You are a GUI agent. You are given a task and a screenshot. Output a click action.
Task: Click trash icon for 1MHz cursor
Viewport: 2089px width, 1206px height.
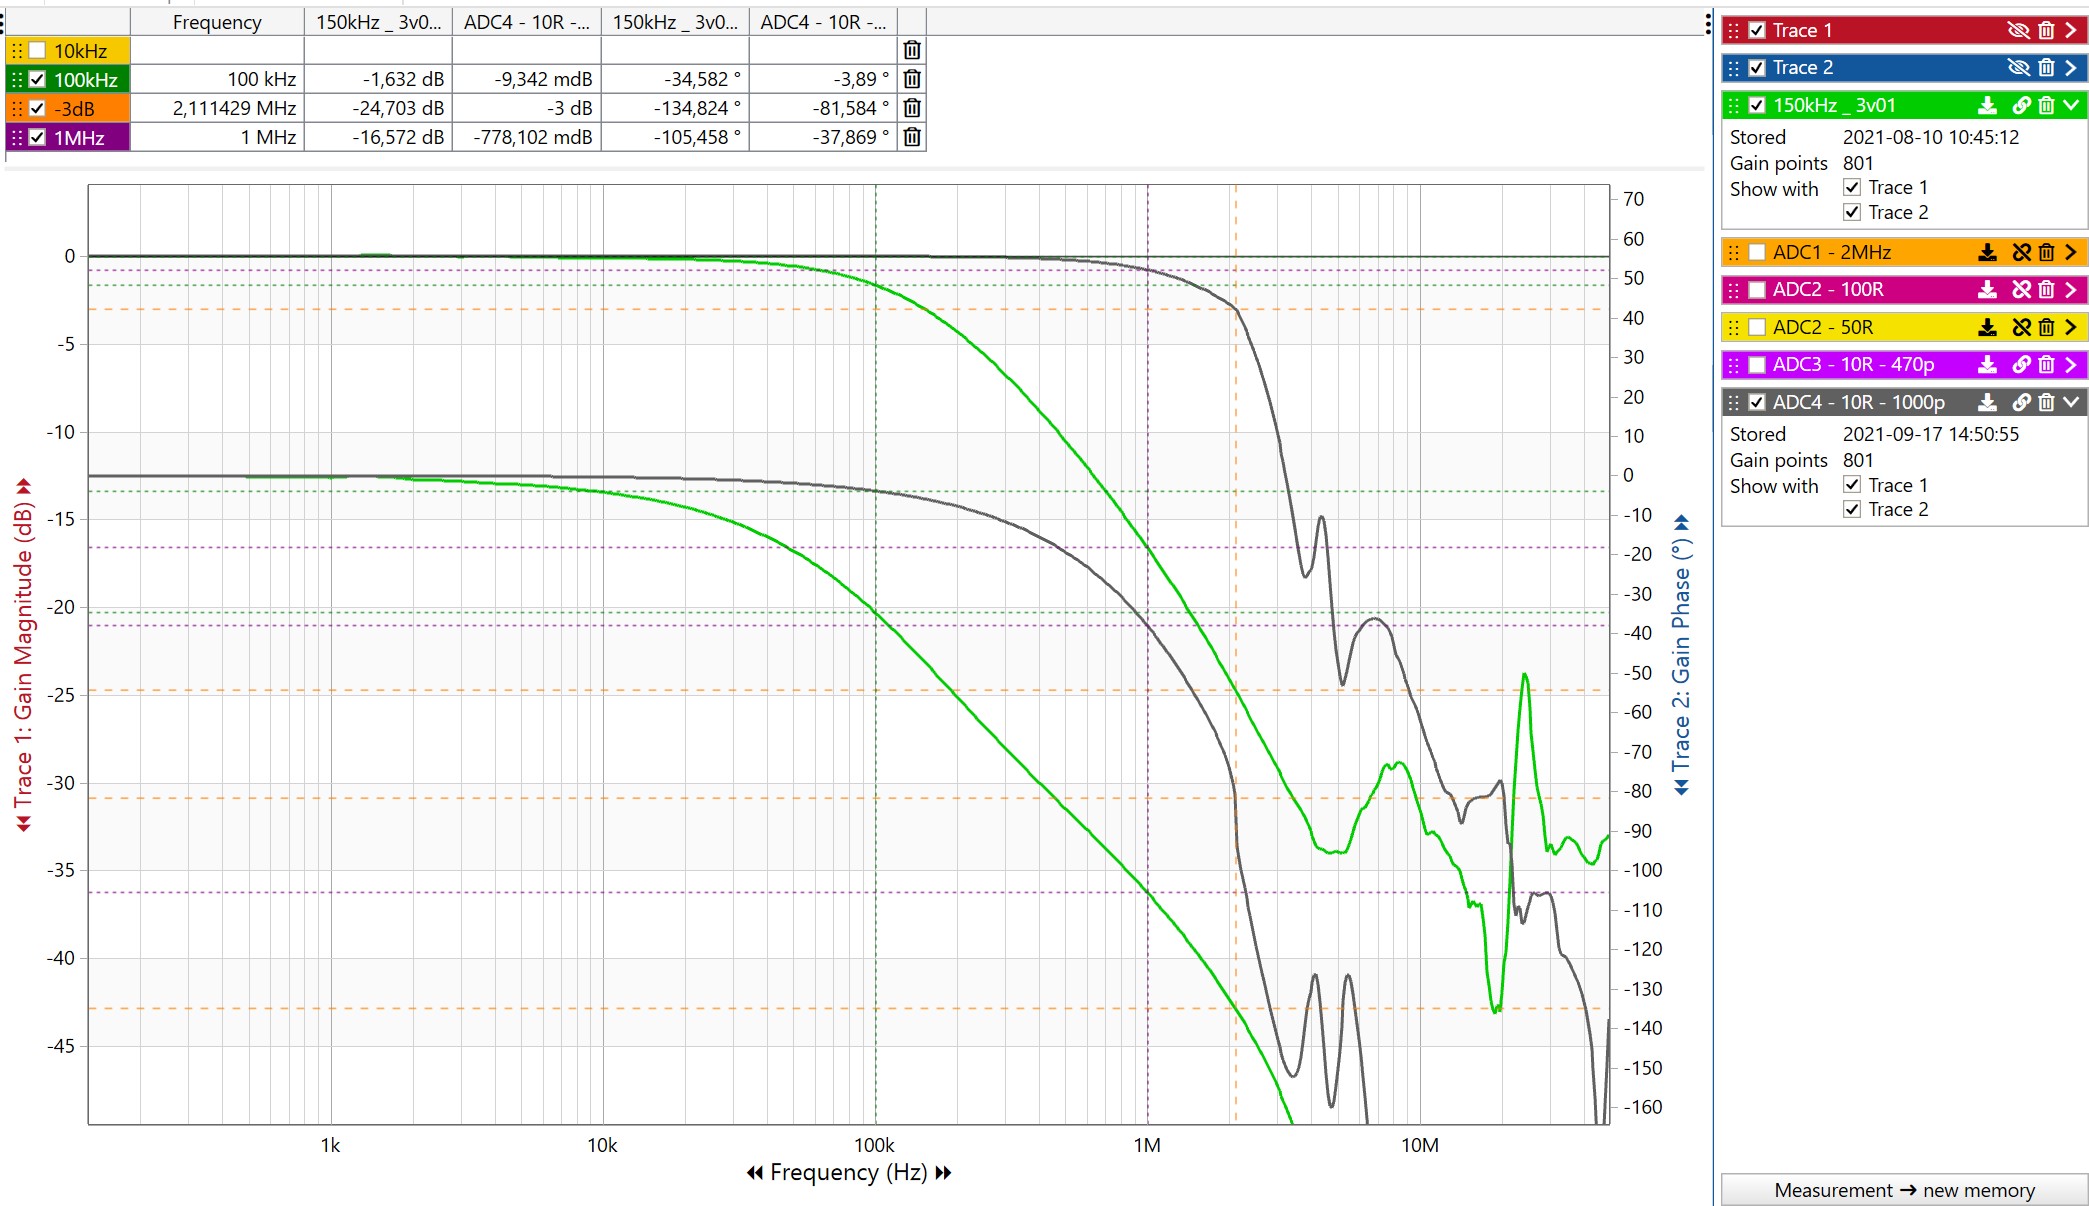point(911,137)
